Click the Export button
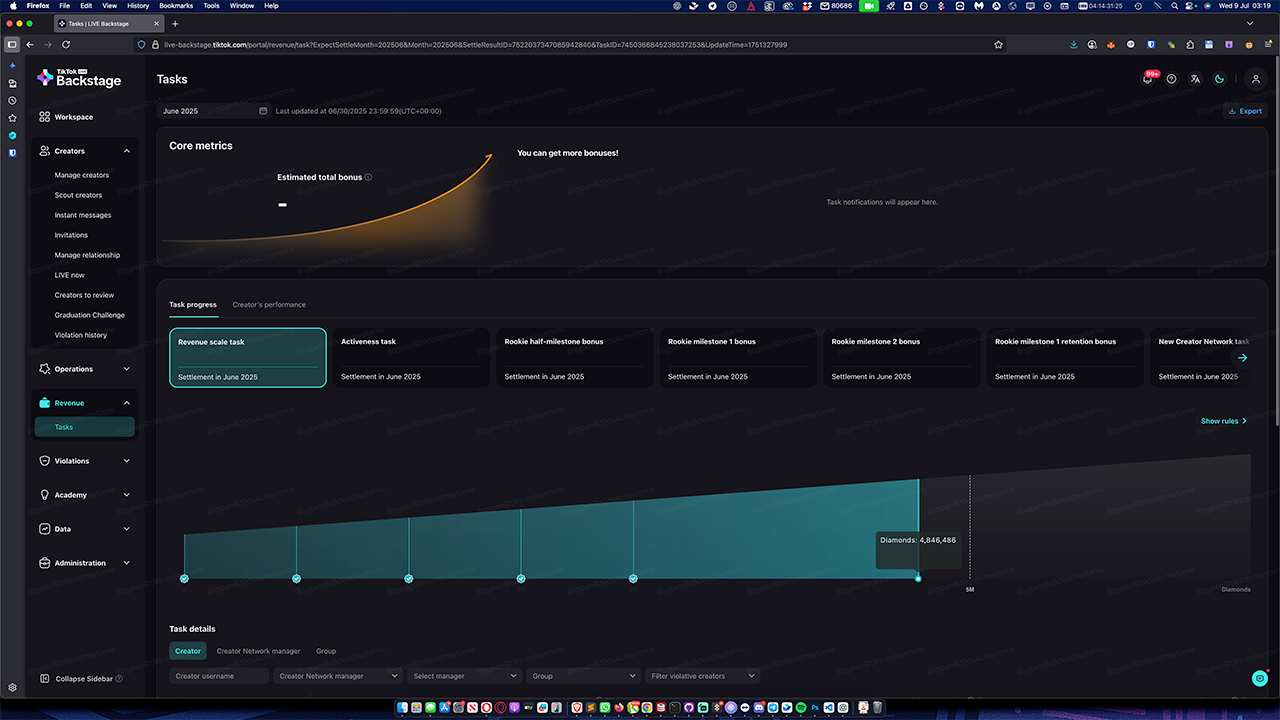The width and height of the screenshot is (1280, 720). (x=1245, y=111)
